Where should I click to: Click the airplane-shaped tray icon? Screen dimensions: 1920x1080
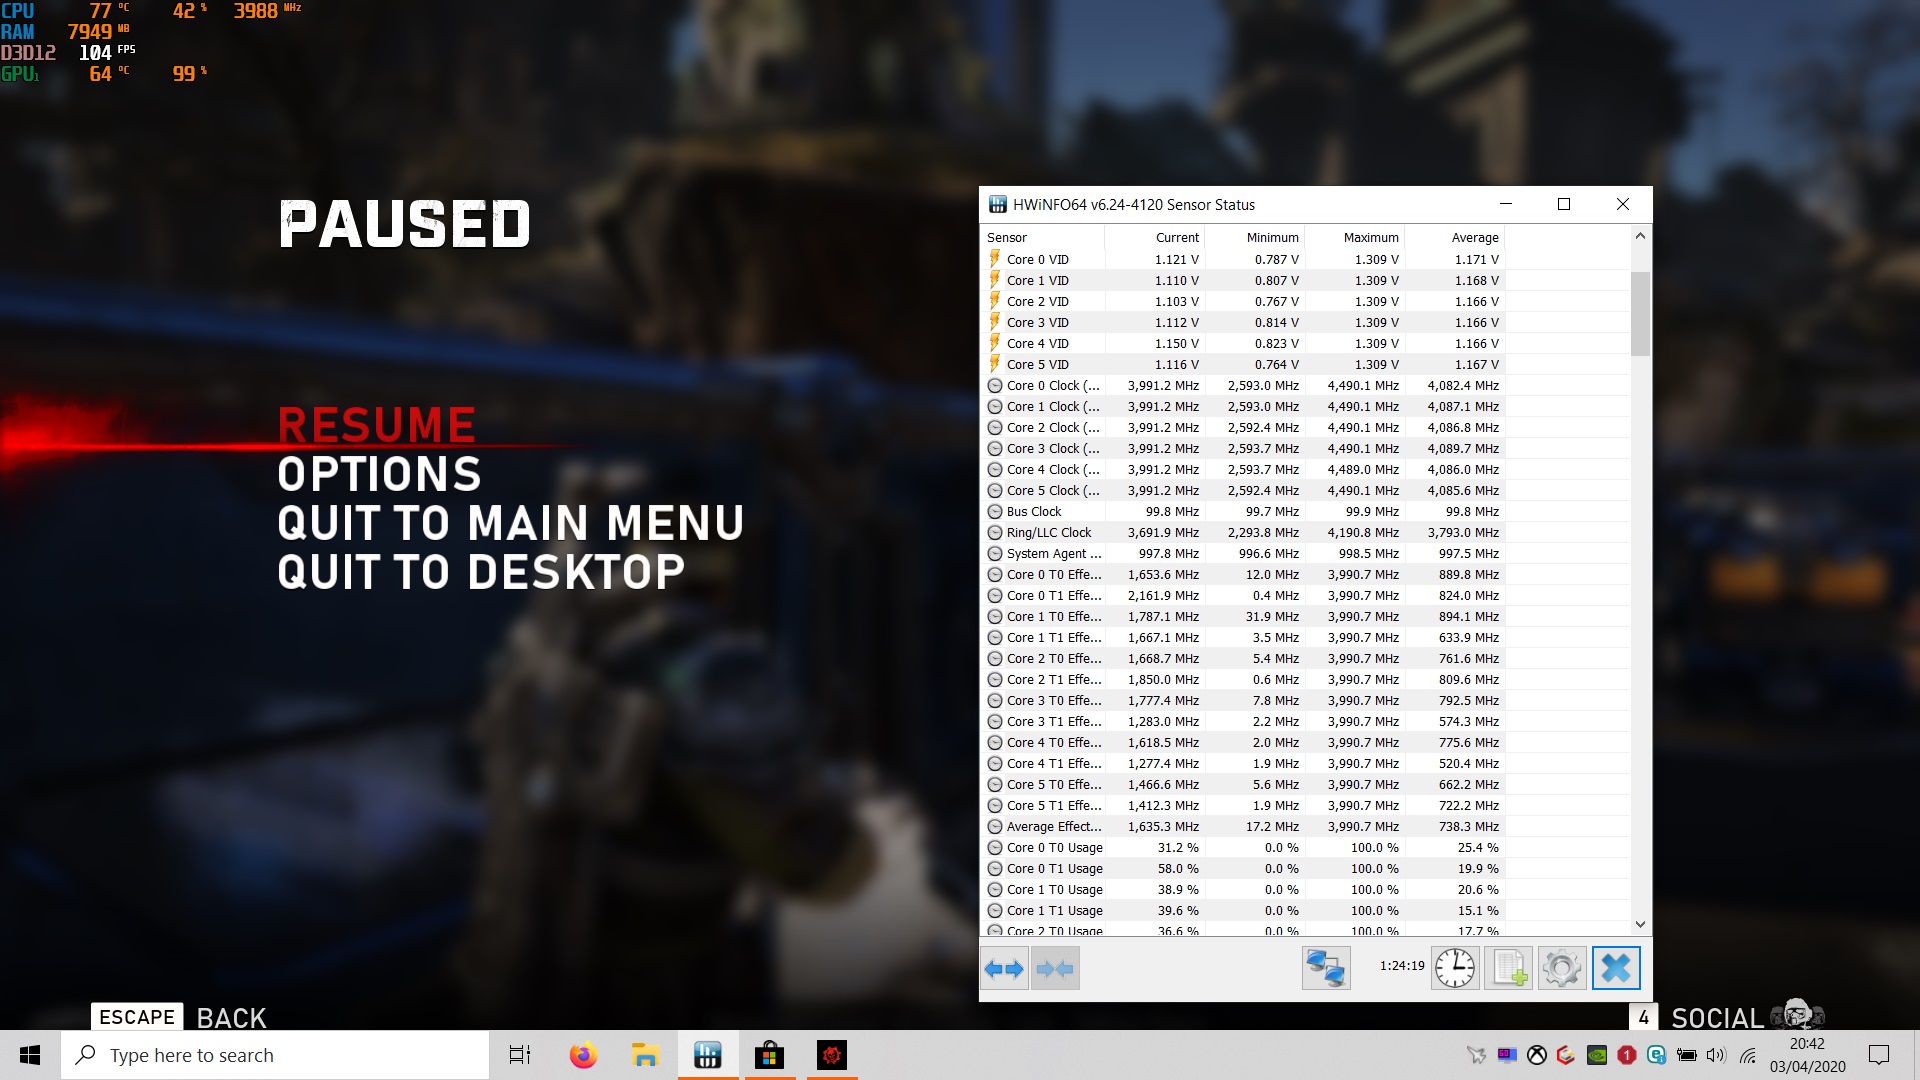1476,1055
